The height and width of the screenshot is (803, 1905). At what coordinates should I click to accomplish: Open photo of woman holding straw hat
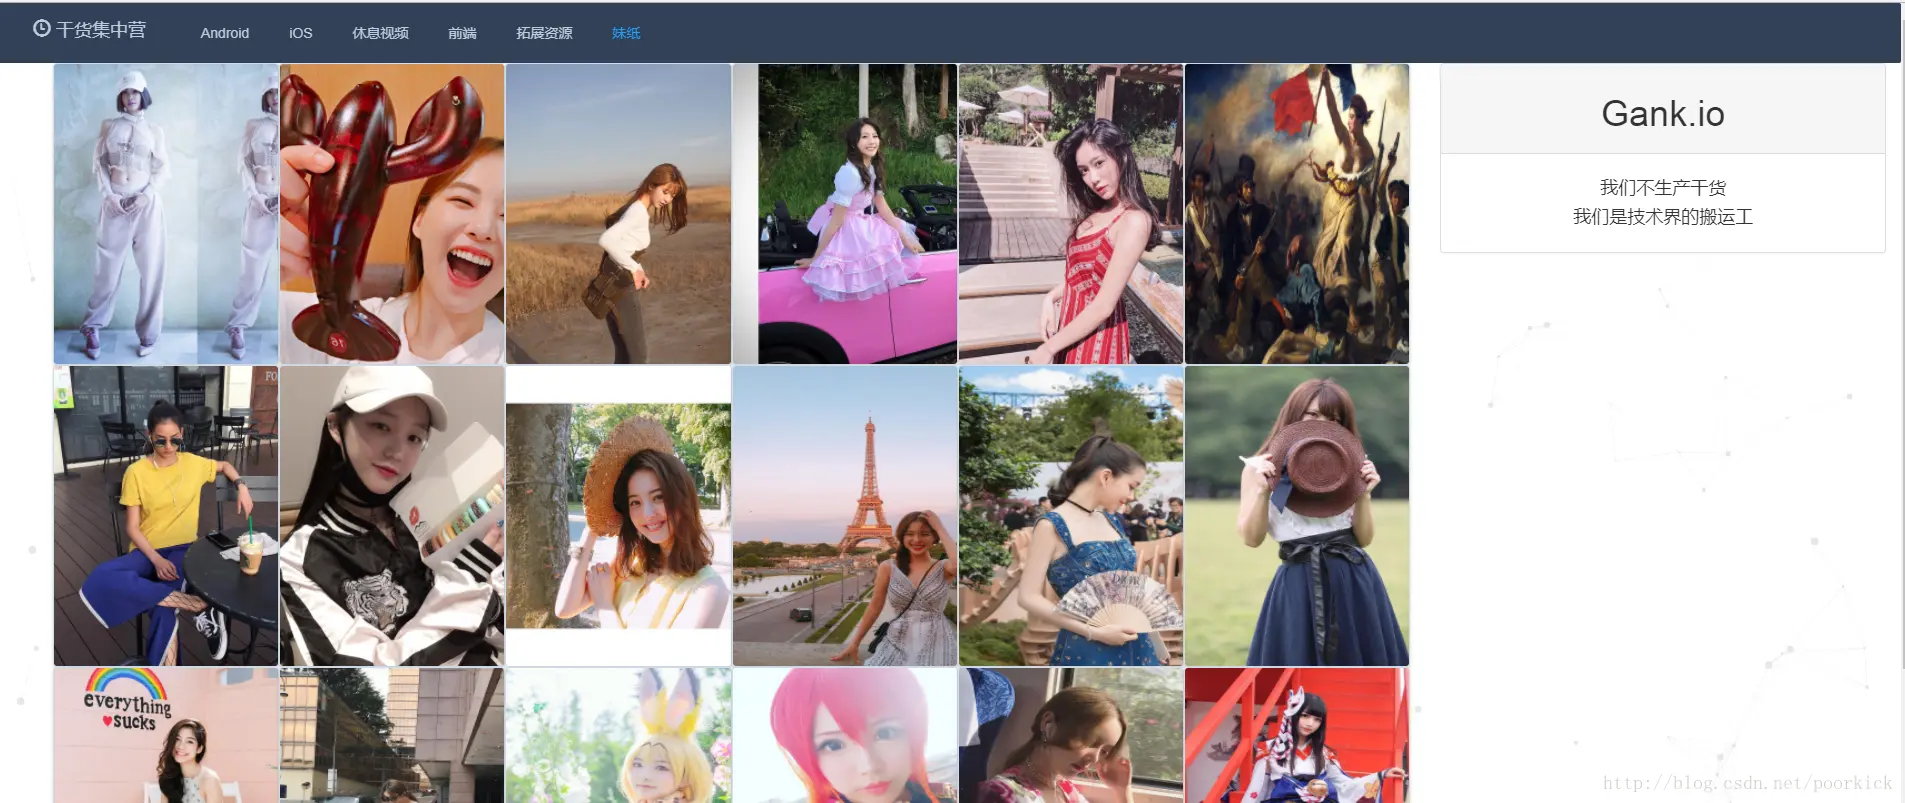pos(618,516)
